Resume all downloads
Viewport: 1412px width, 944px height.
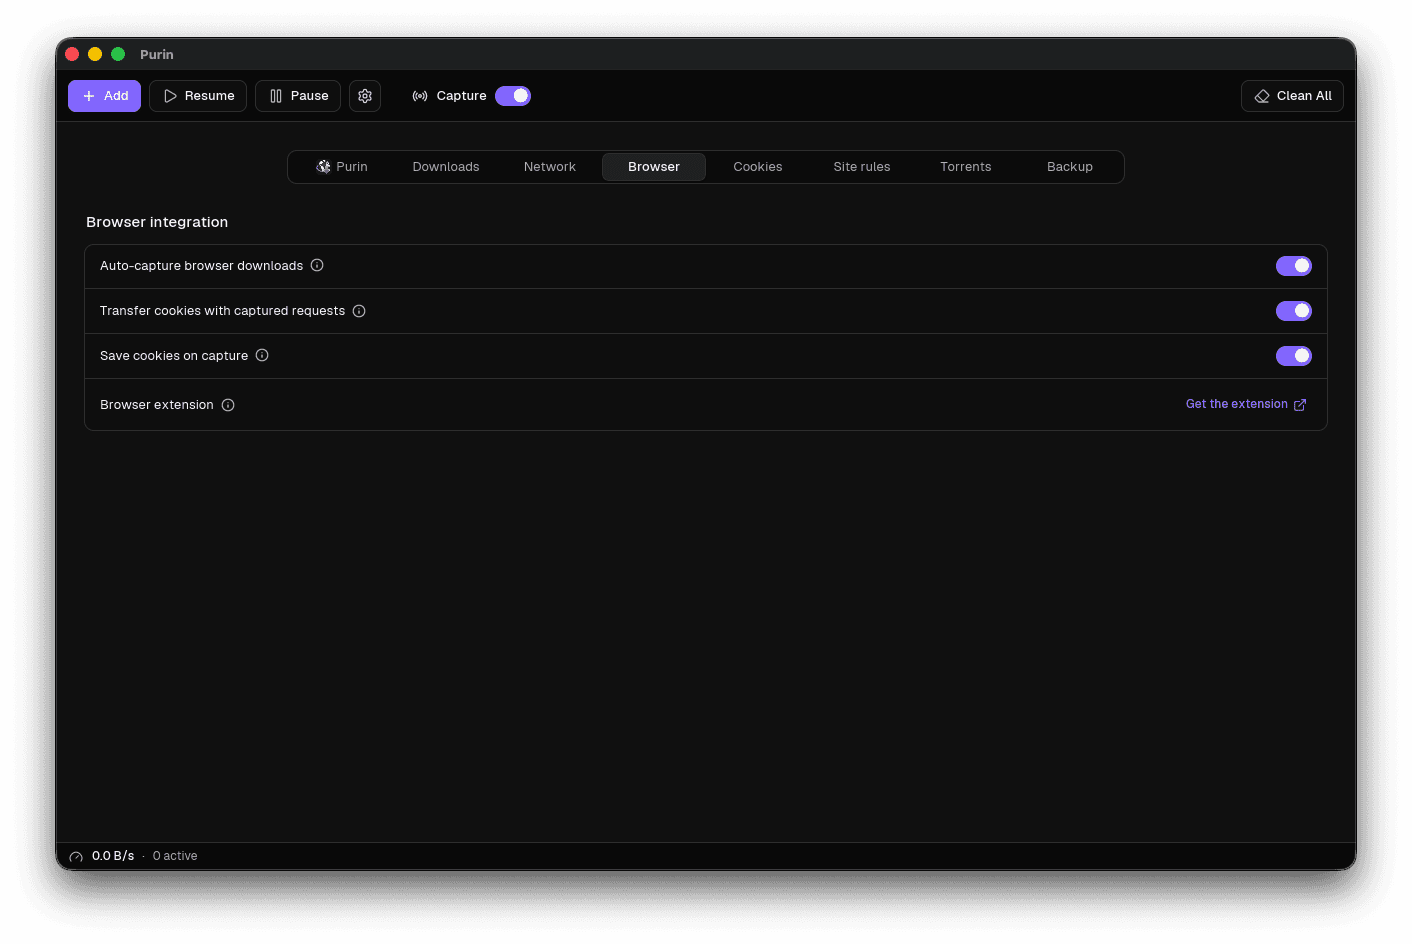click(198, 96)
